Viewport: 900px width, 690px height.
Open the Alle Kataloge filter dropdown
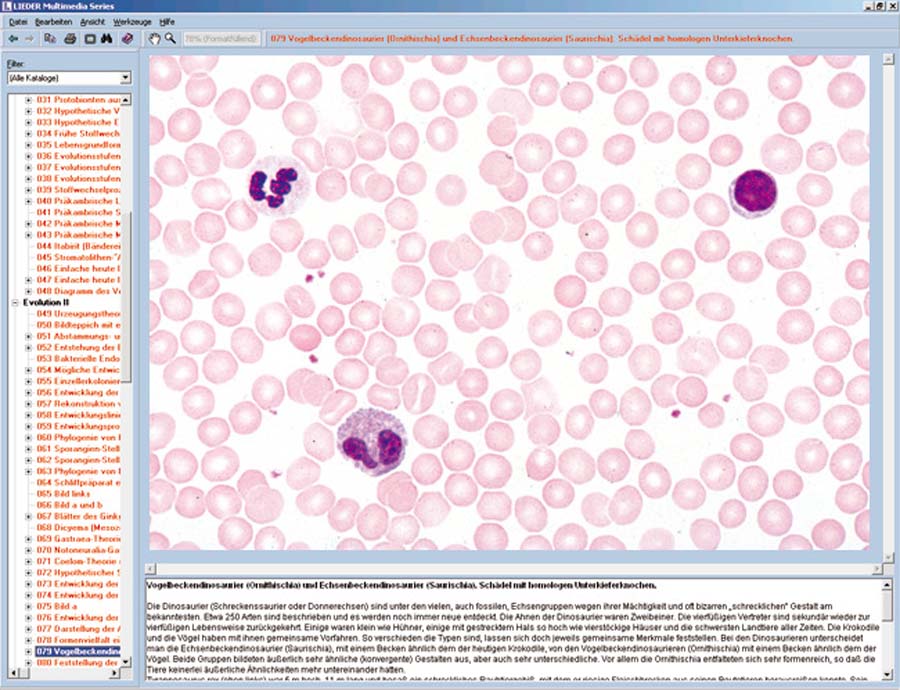click(125, 77)
